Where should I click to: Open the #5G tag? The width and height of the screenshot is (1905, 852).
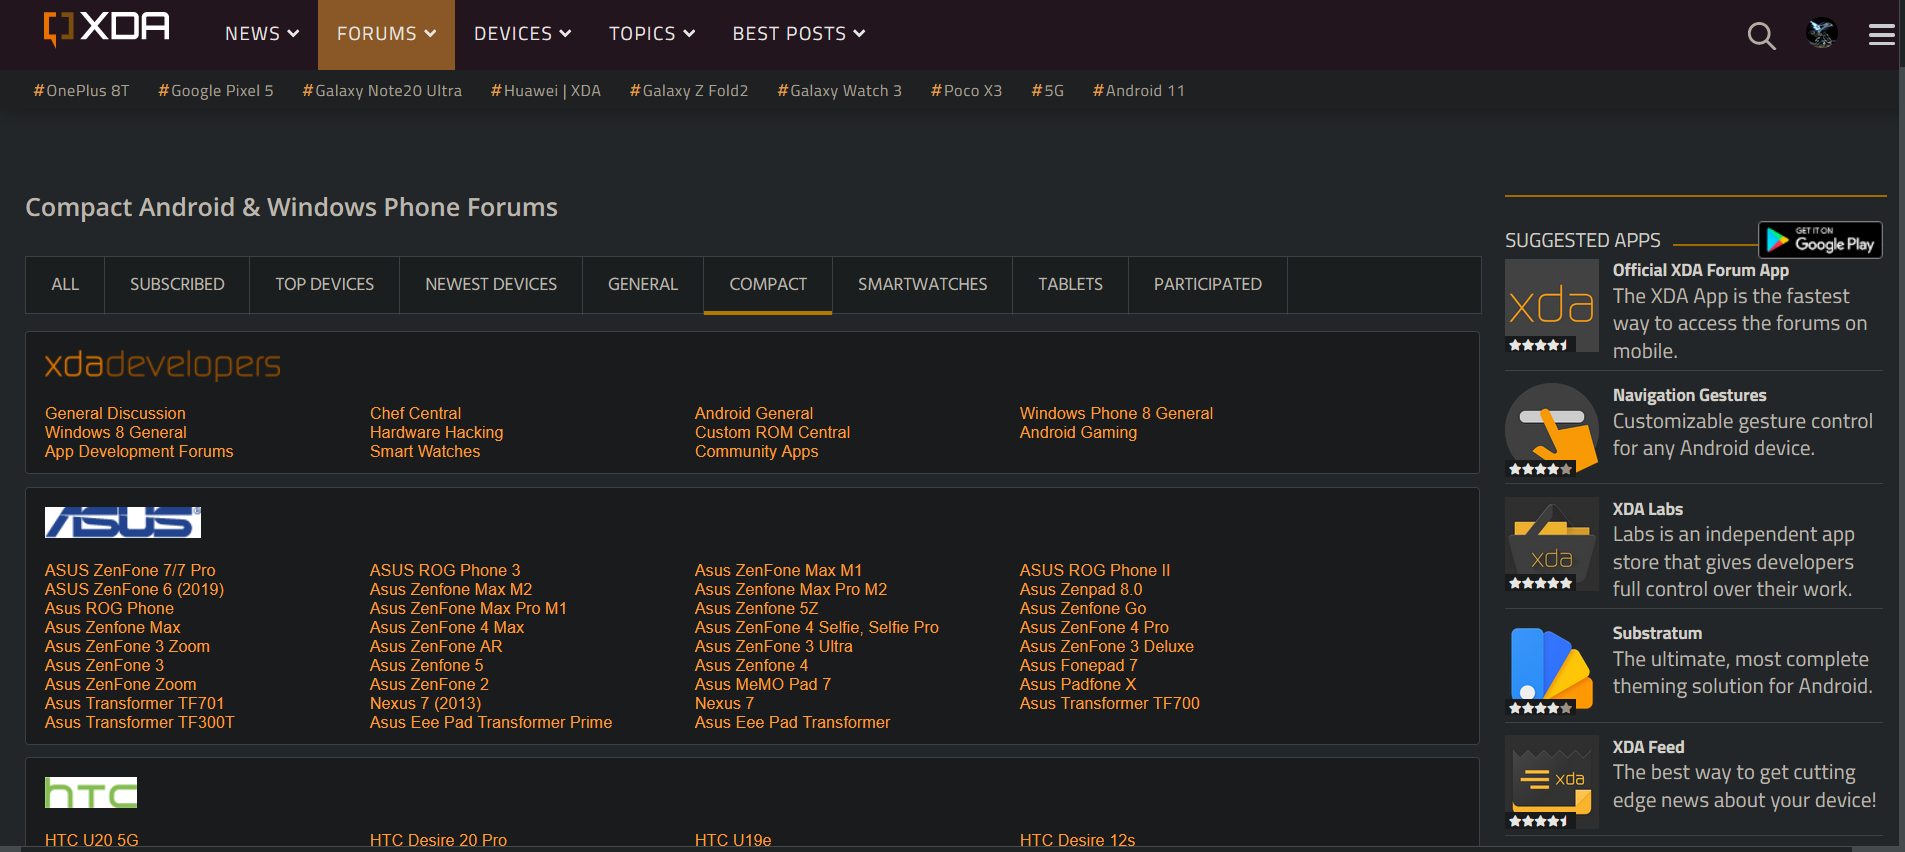click(1048, 91)
